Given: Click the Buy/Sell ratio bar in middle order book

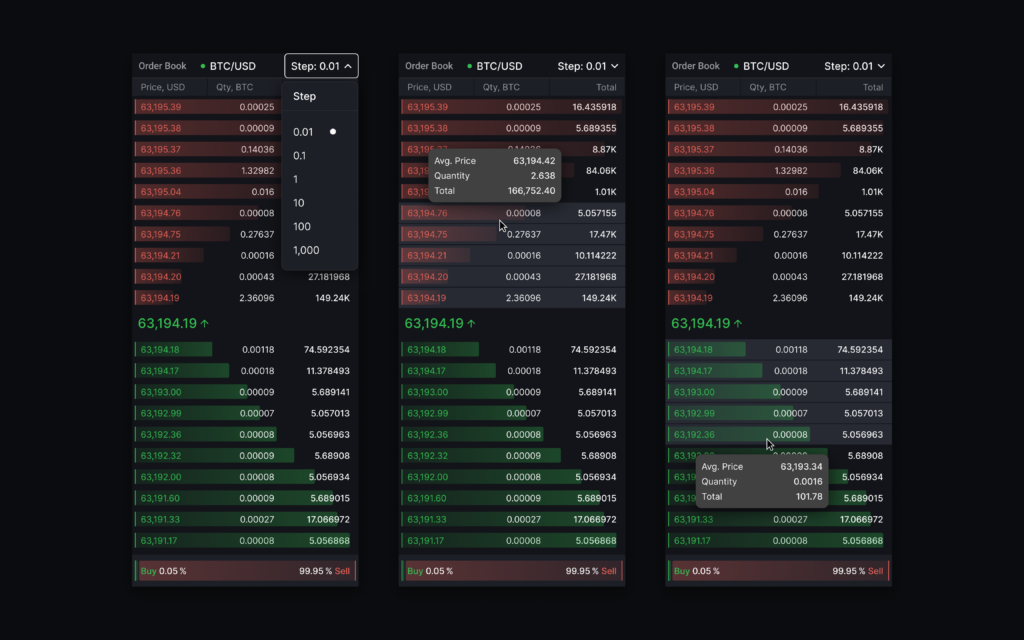Looking at the screenshot, I should click(x=512, y=571).
